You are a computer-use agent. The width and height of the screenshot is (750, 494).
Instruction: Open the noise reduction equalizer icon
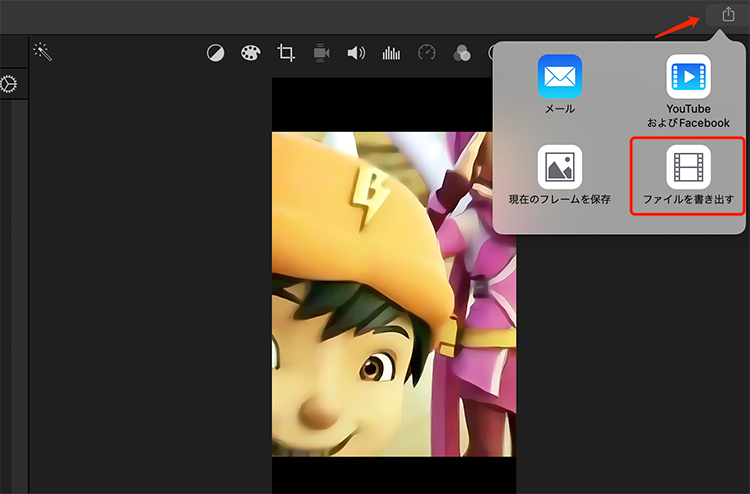tap(391, 53)
